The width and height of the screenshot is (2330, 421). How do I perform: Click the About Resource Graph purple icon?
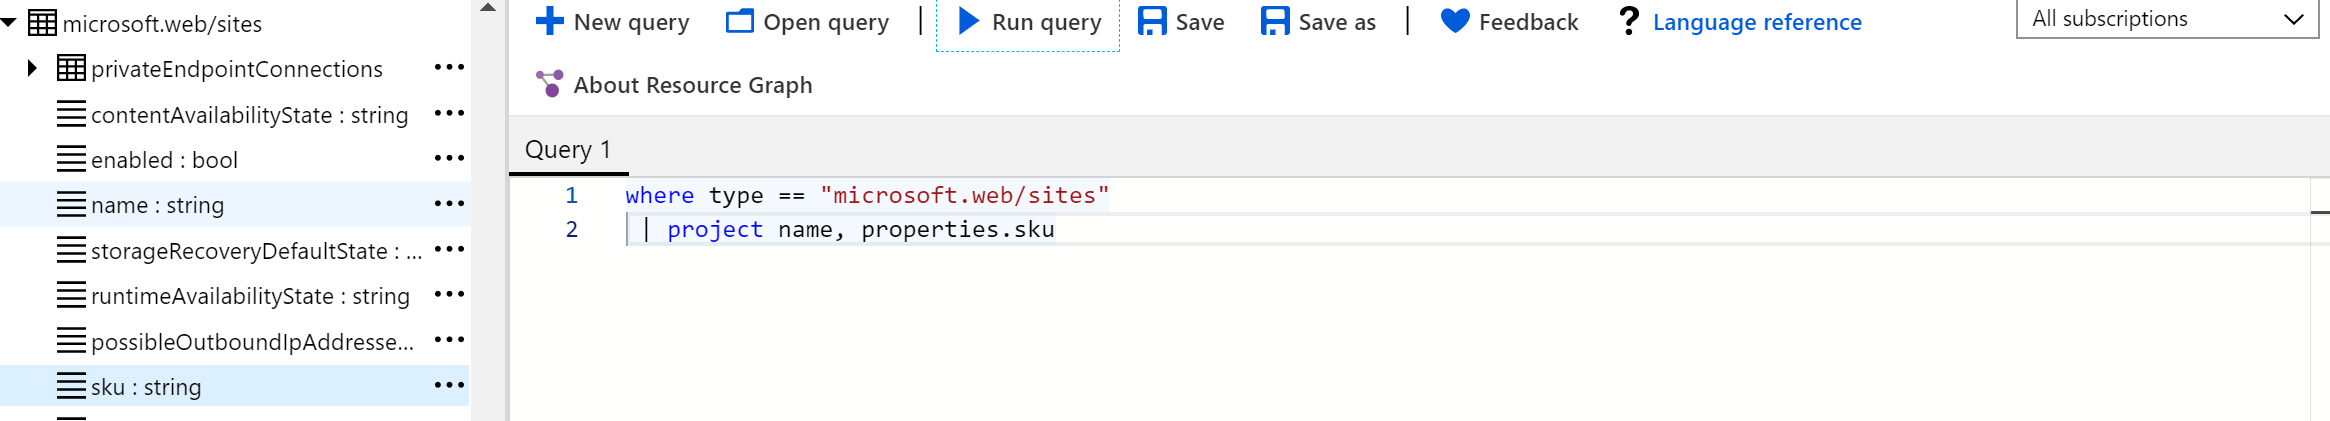[x=549, y=84]
